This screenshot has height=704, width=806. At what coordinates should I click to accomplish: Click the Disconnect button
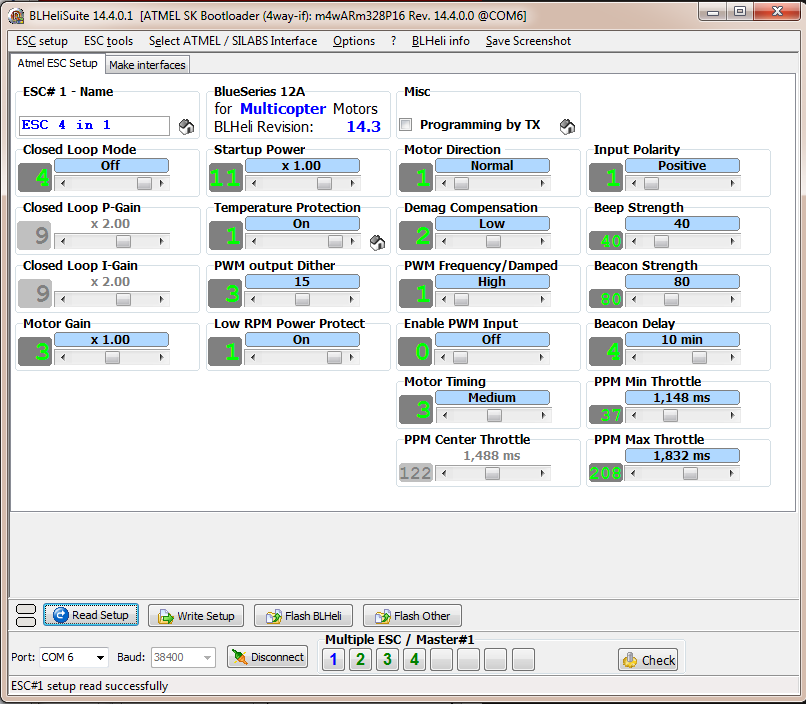(267, 657)
